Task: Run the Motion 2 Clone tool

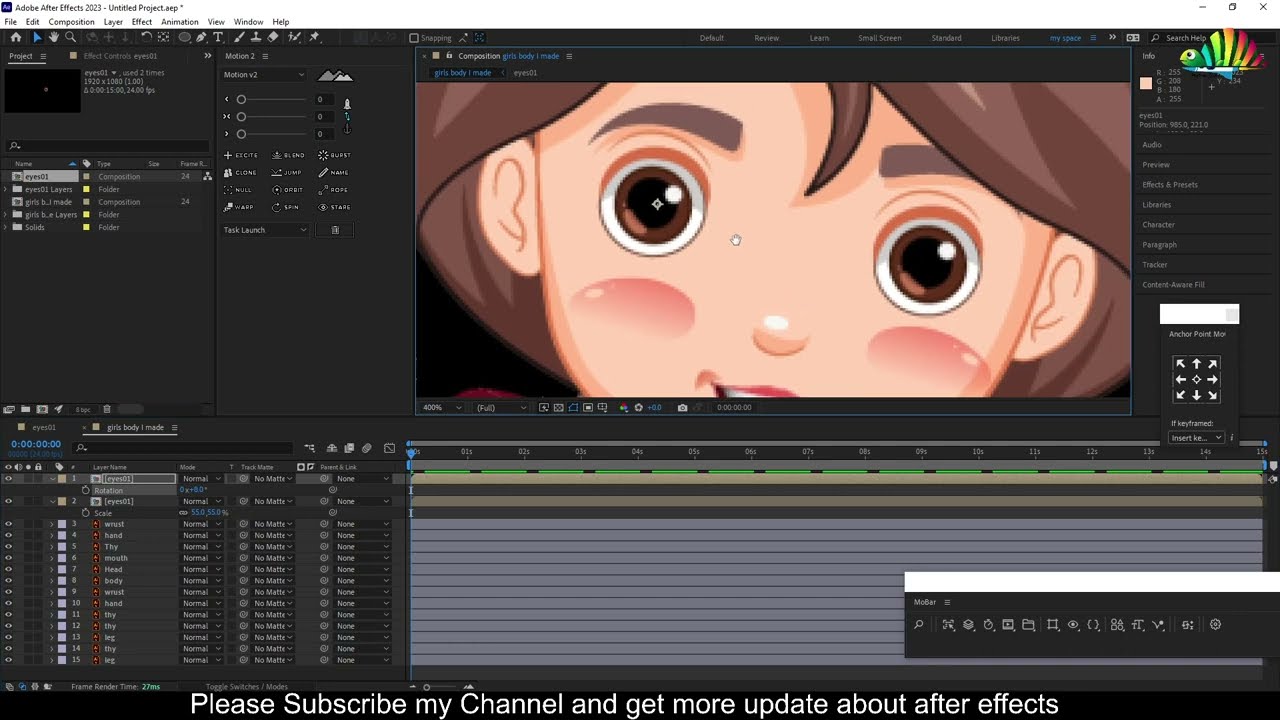Action: pos(241,172)
